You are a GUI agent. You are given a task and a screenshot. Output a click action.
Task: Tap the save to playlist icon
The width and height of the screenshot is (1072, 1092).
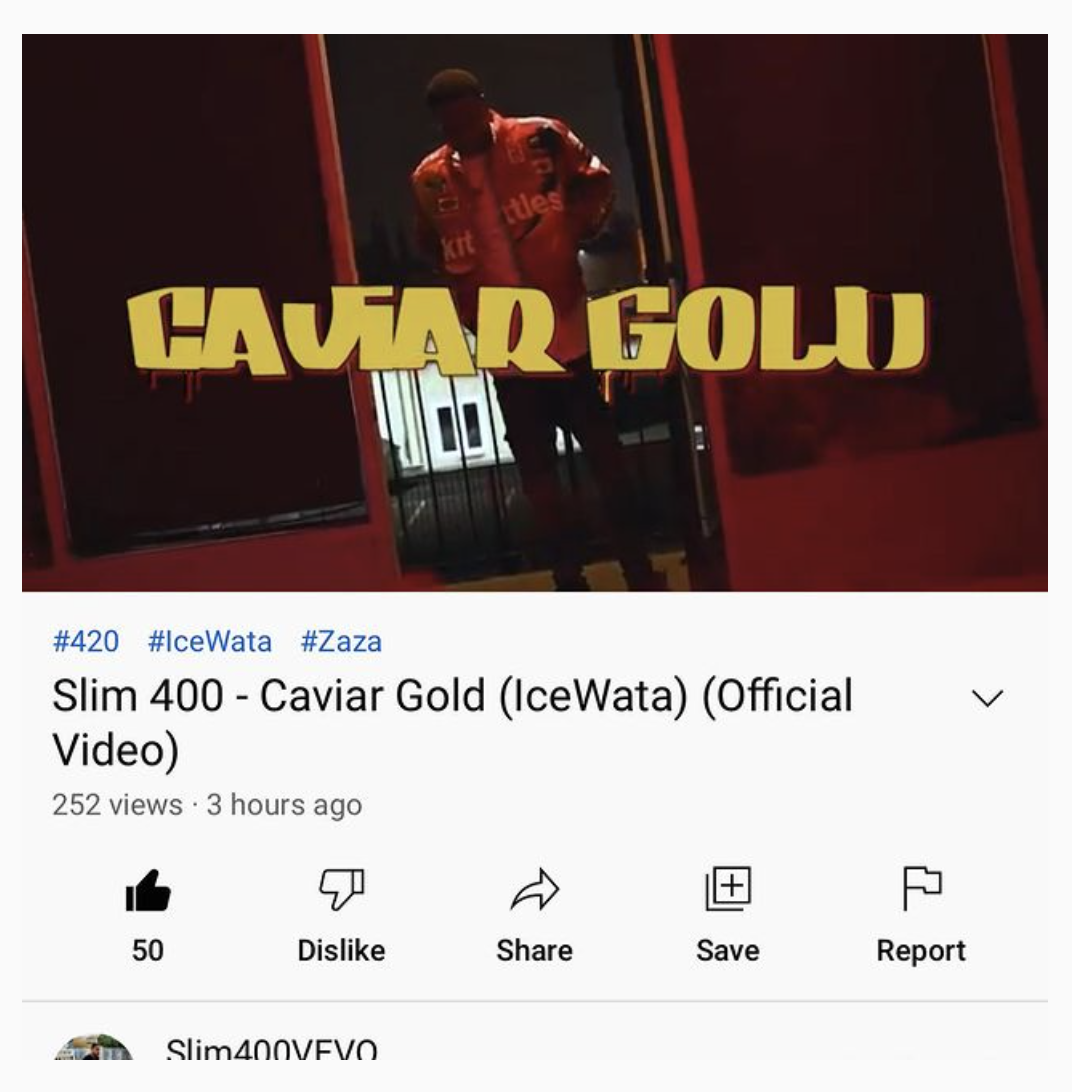728,889
